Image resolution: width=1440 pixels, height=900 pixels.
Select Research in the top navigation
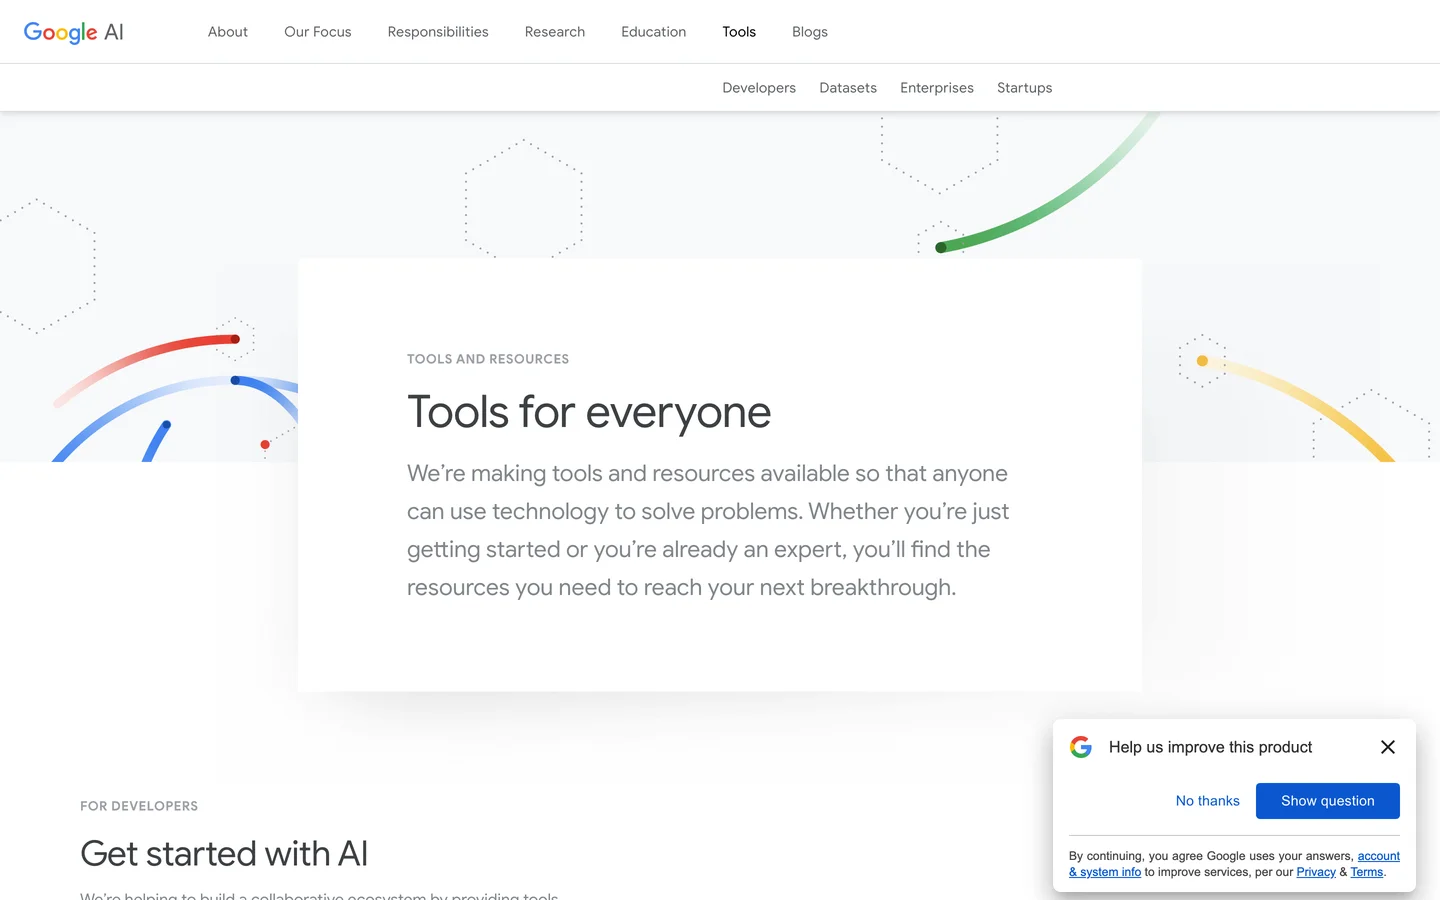point(555,32)
